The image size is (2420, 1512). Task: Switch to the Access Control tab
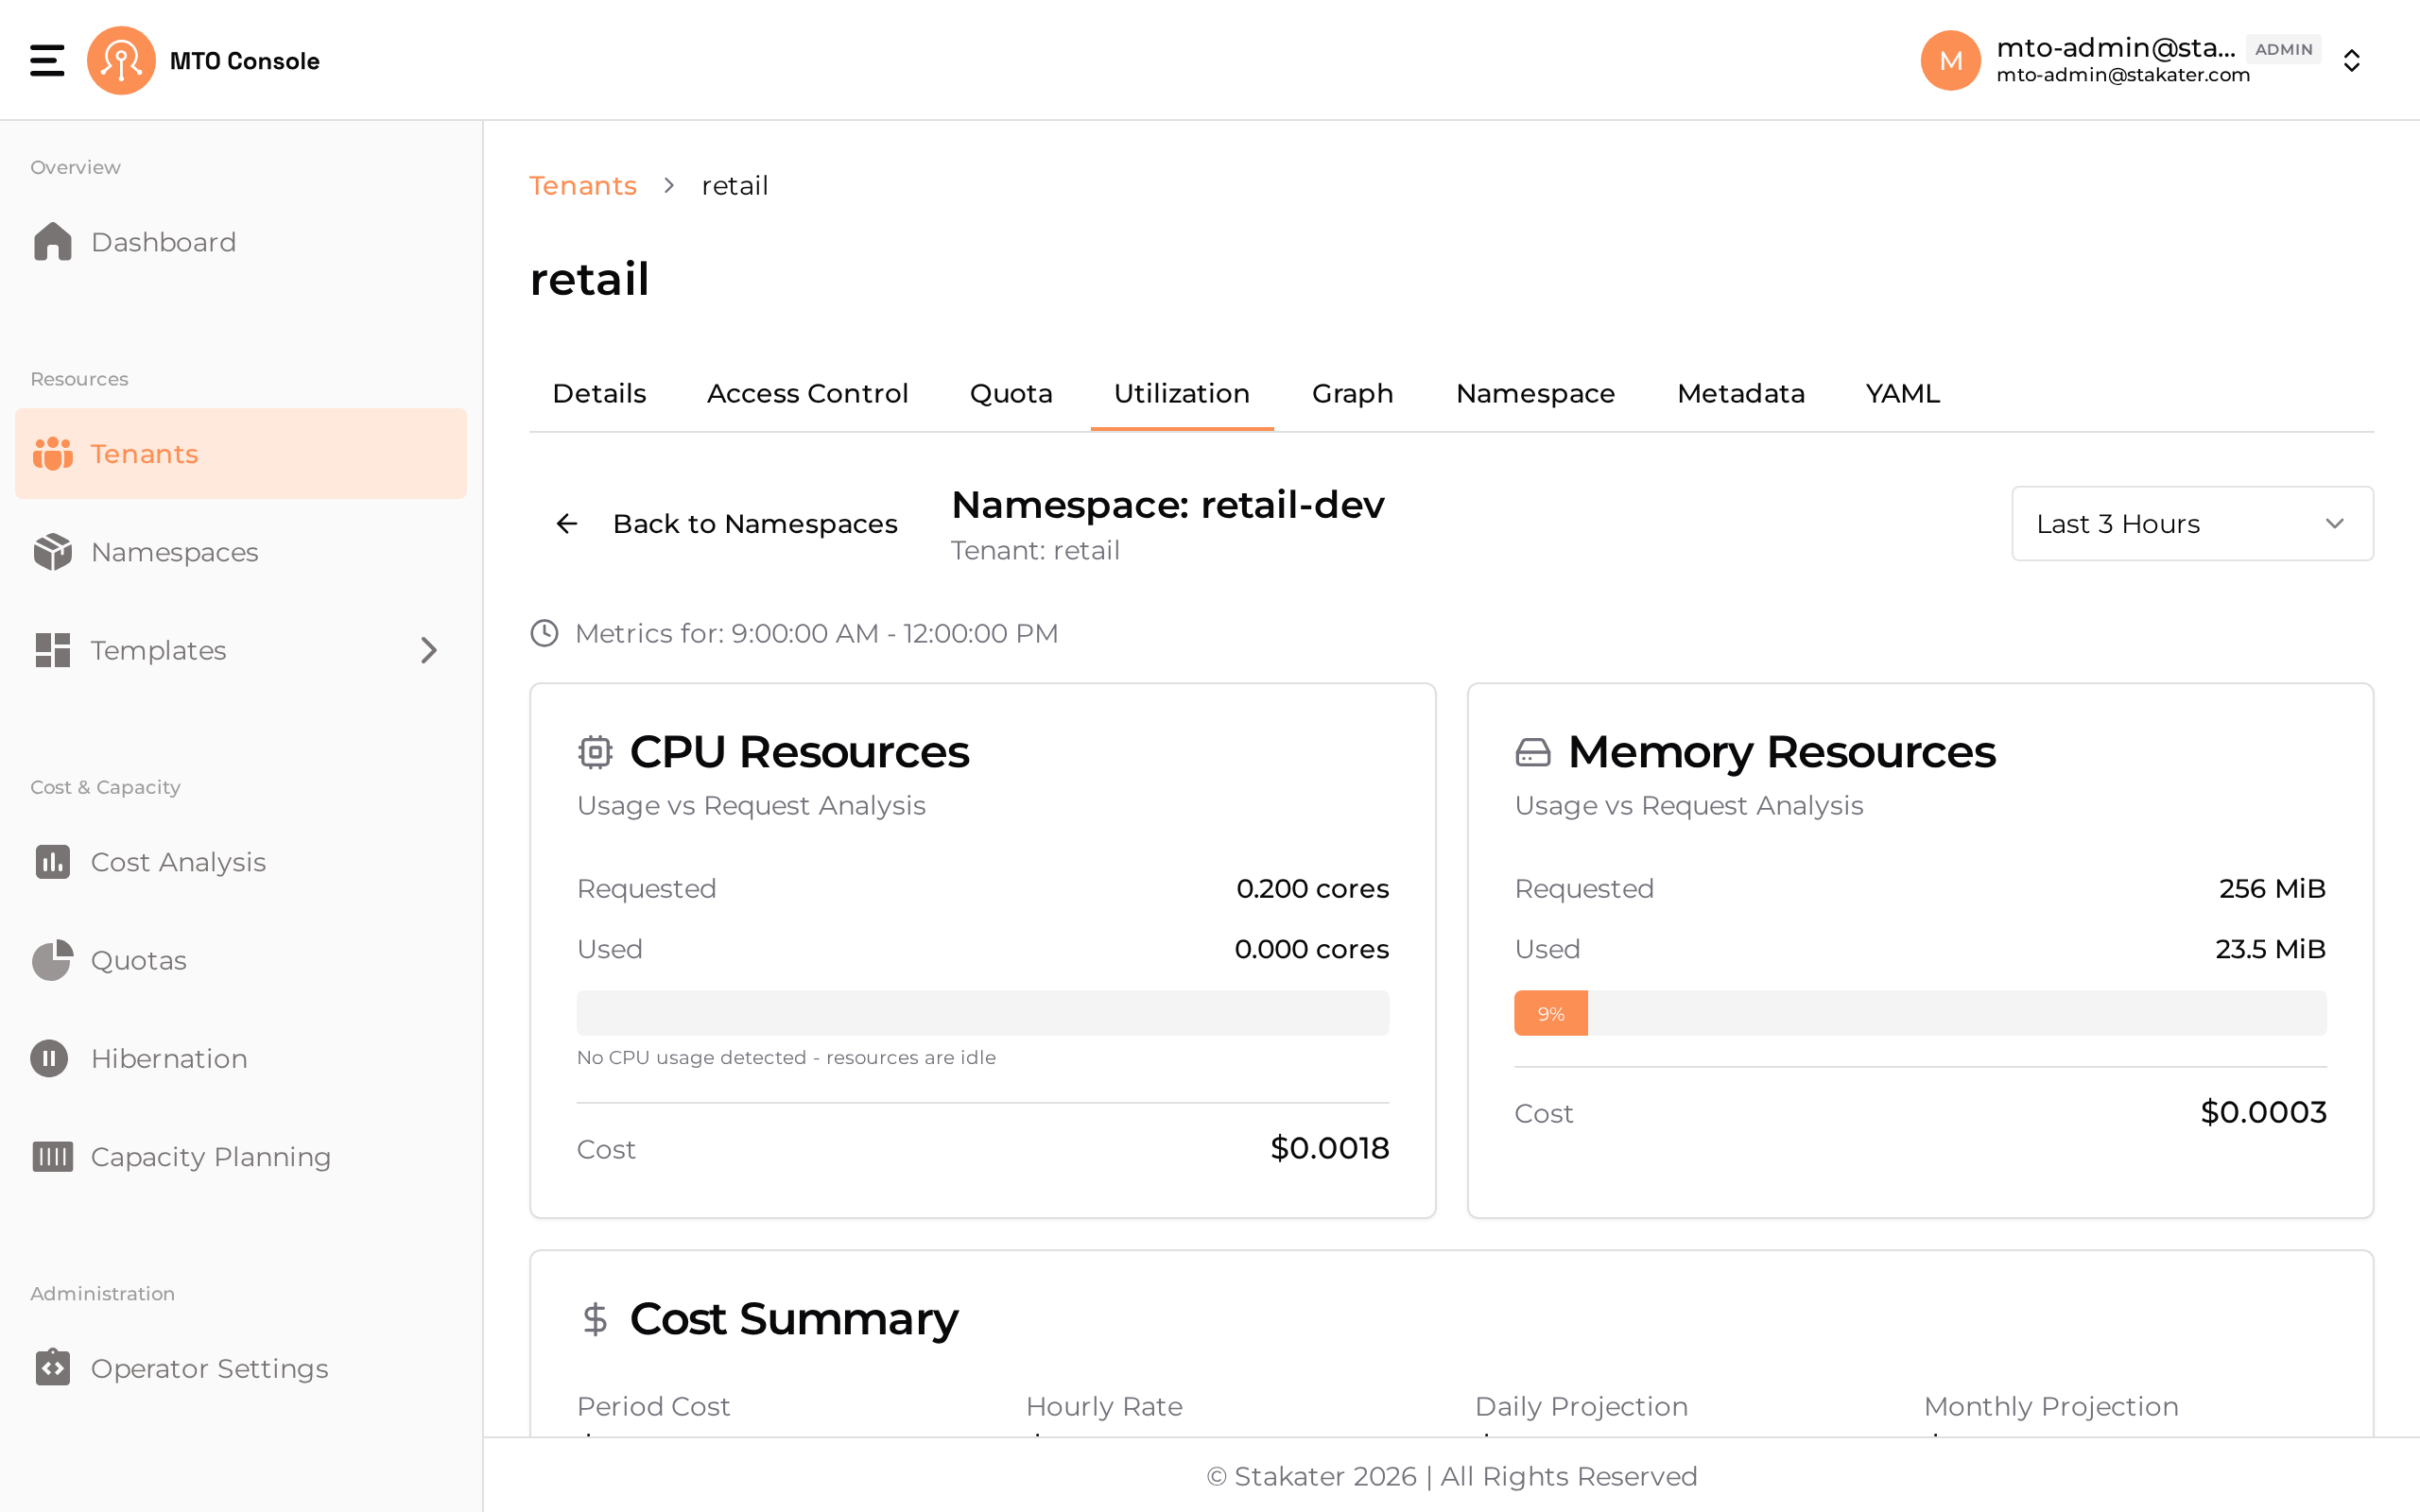808,394
